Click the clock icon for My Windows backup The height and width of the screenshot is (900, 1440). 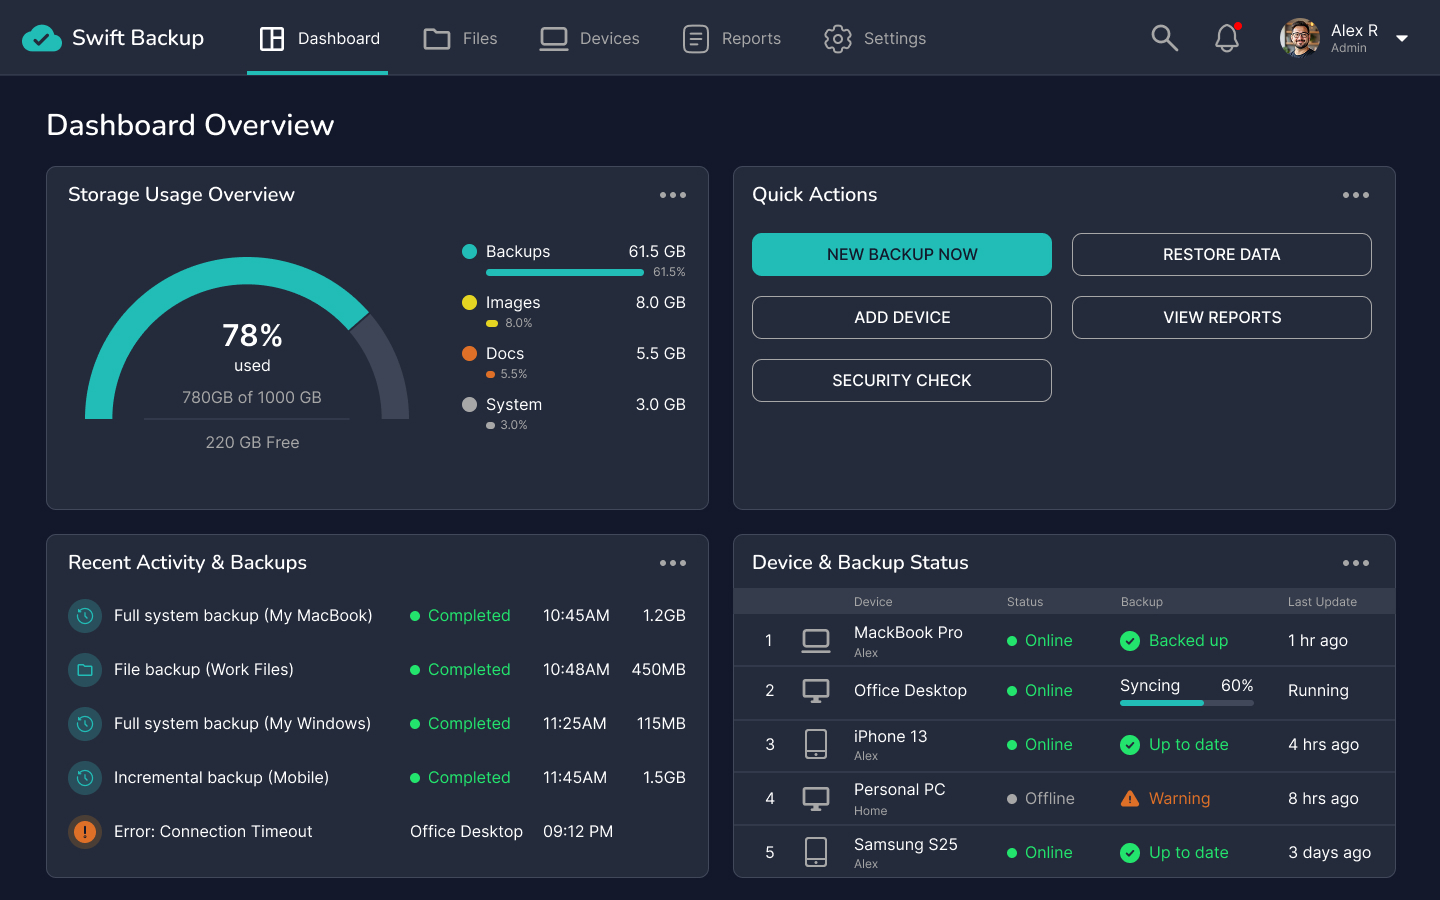click(x=85, y=724)
